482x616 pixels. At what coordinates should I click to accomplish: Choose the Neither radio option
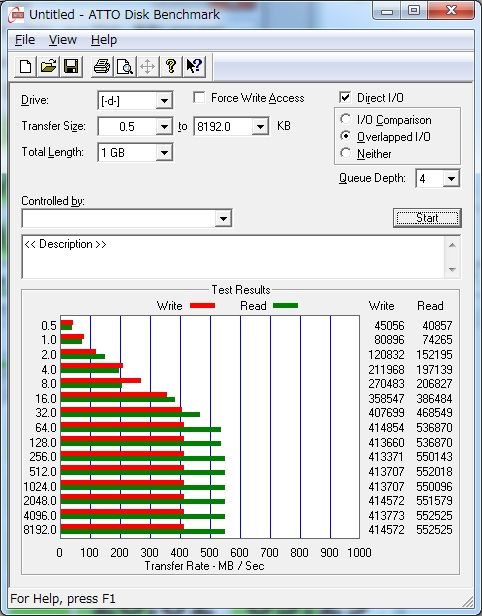coord(345,153)
